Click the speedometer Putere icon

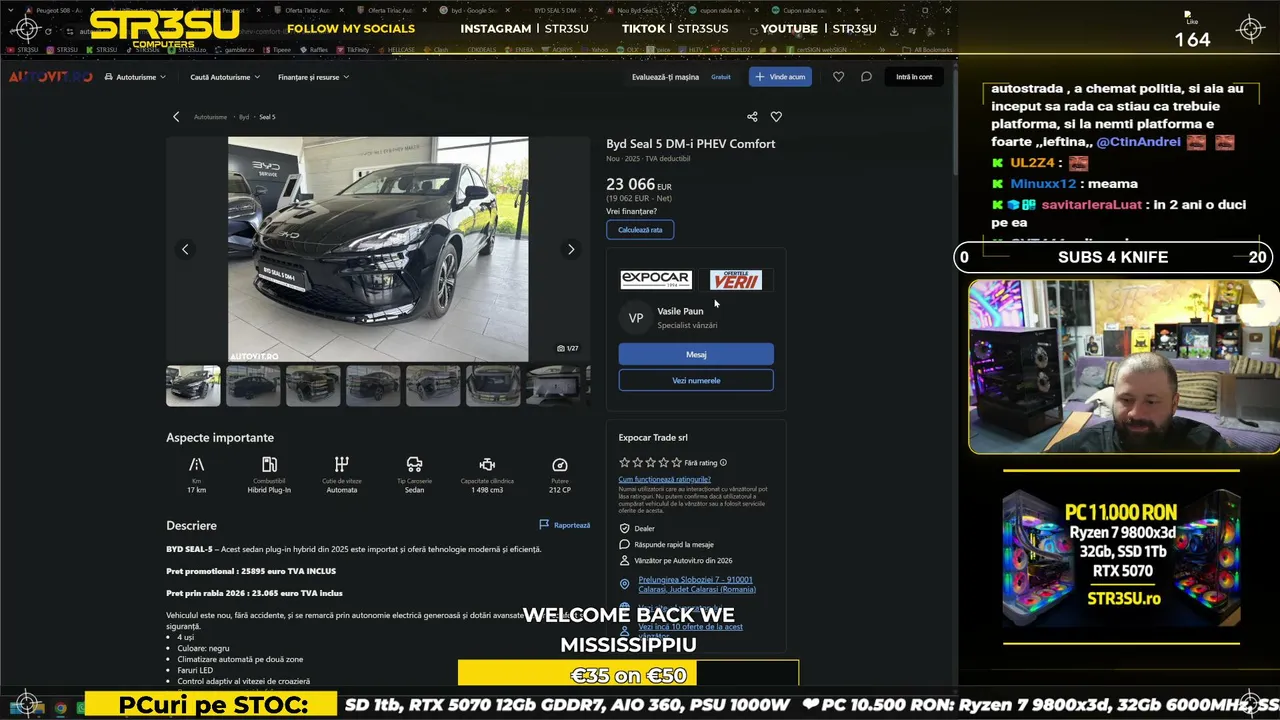point(560,464)
